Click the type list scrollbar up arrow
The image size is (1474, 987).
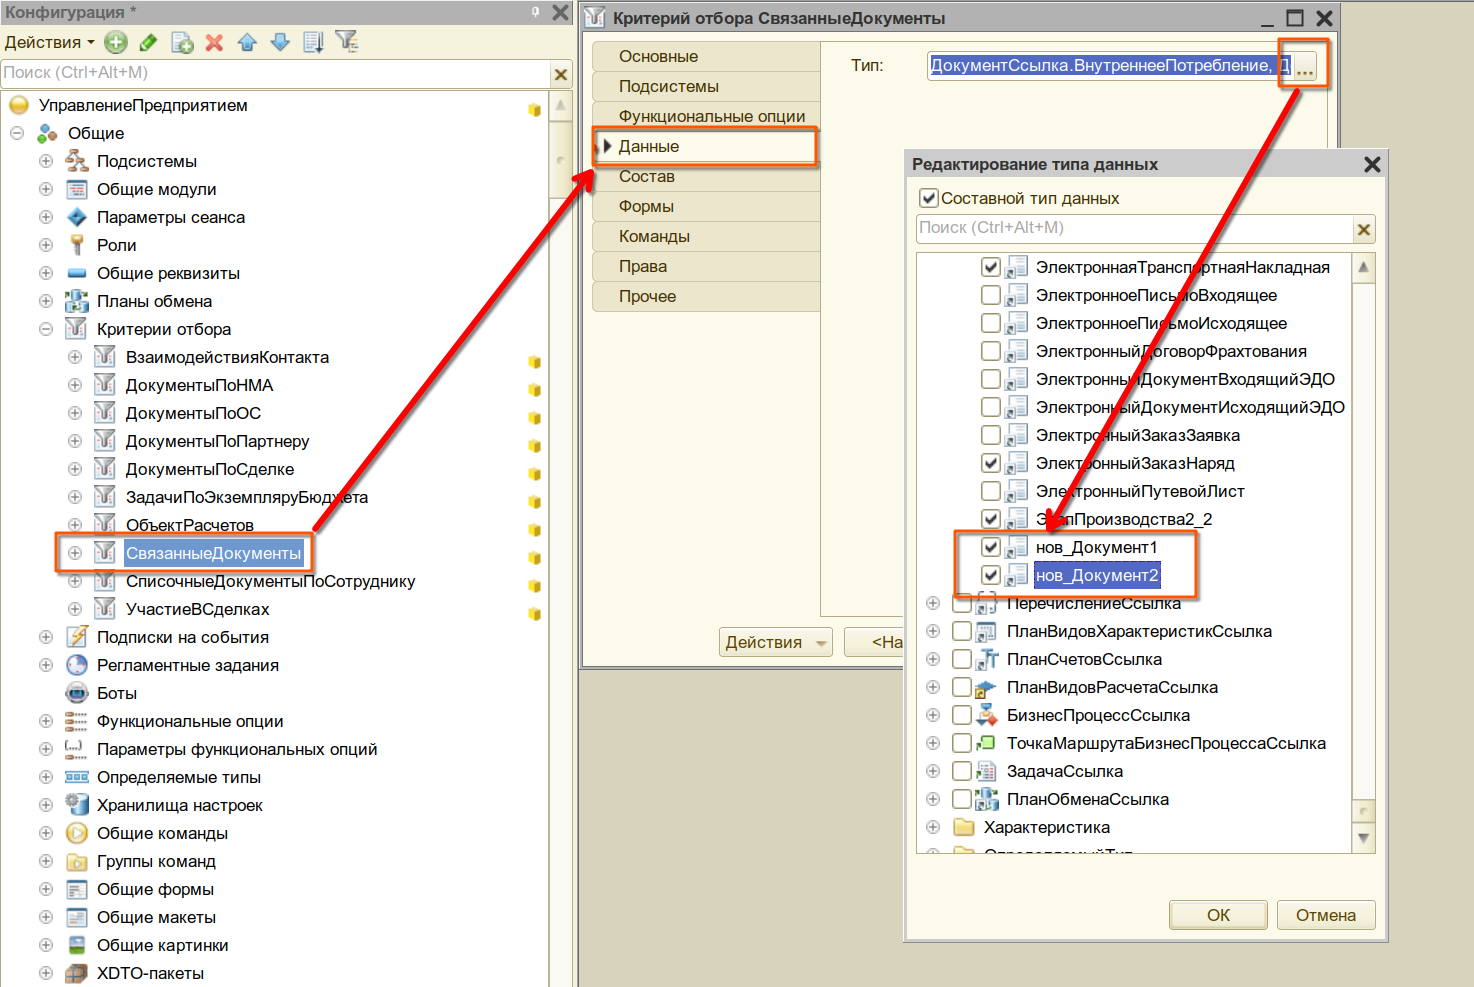pyautogui.click(x=1363, y=268)
